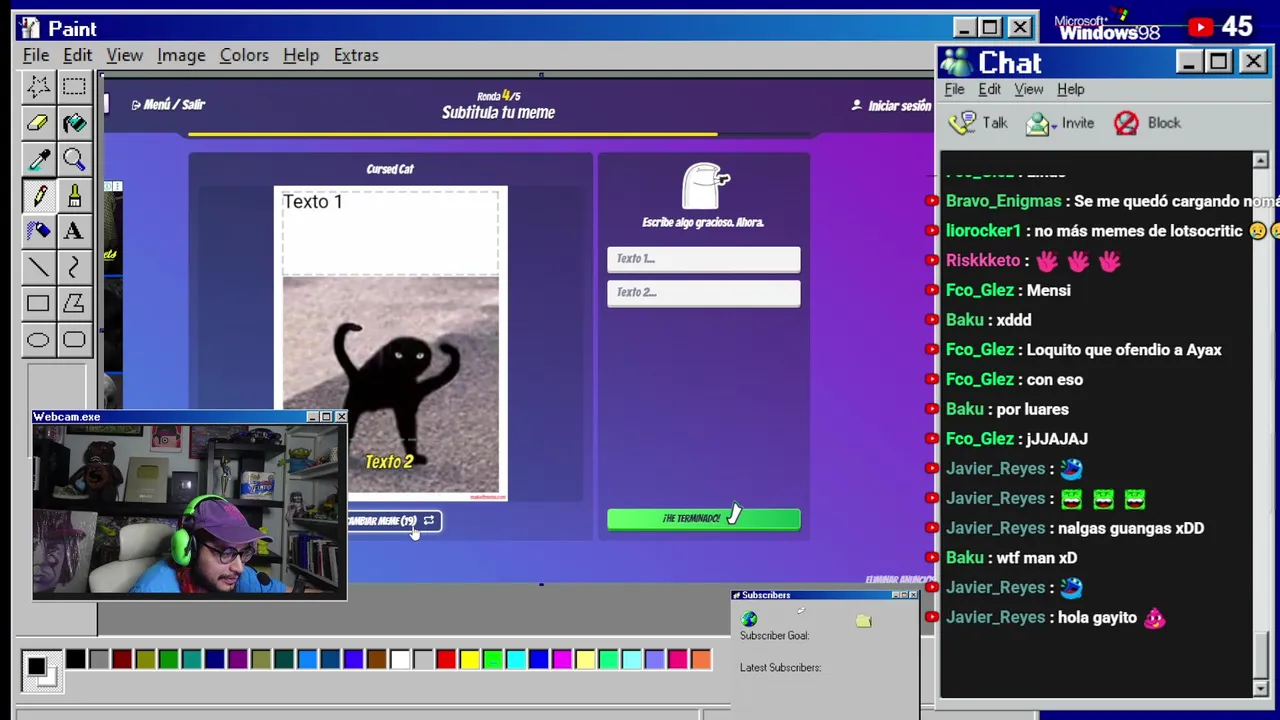Screen dimensions: 1280x720
Task: Choose the Ellipse tool
Action: [x=38, y=340]
